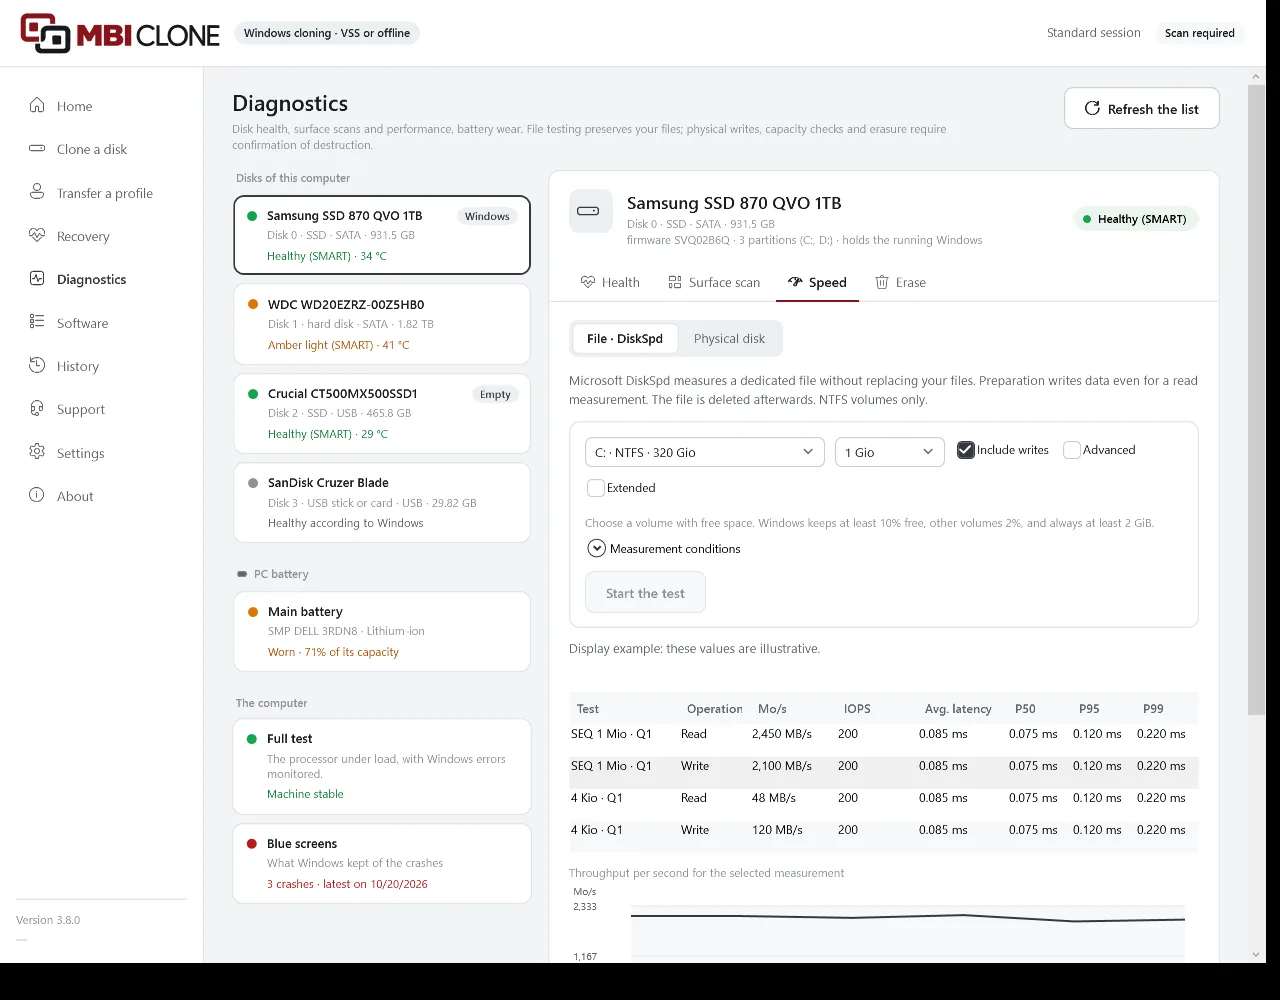Click the Transfer a profile person icon
The height and width of the screenshot is (1000, 1280).
[37, 192]
